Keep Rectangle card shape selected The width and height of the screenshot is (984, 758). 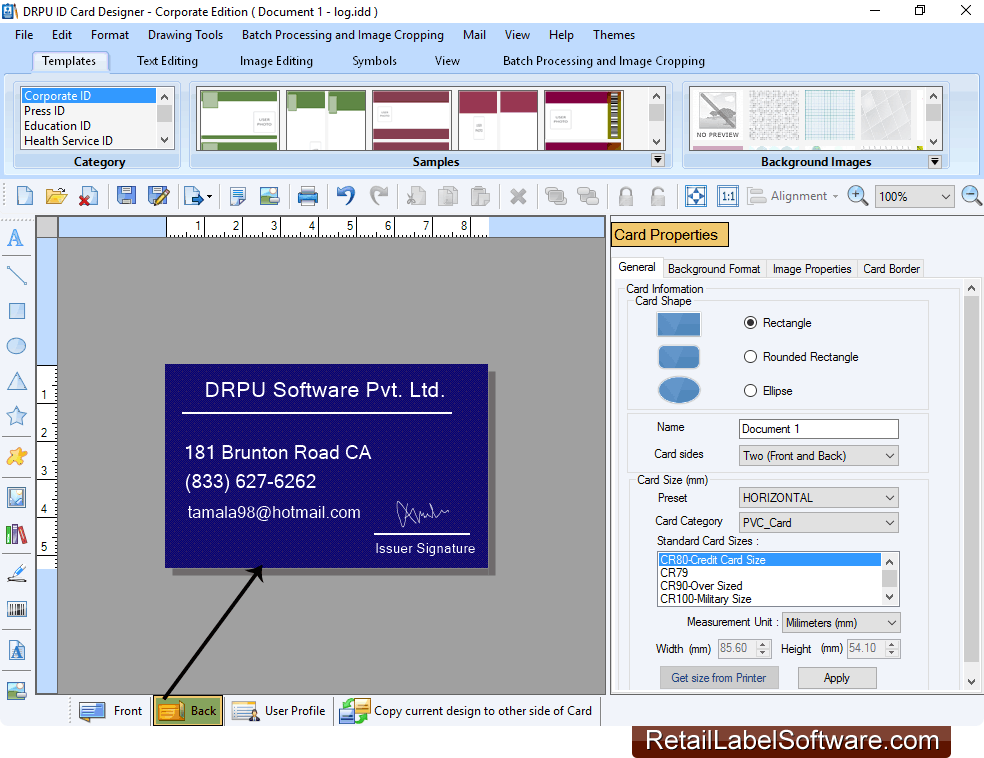tap(749, 322)
